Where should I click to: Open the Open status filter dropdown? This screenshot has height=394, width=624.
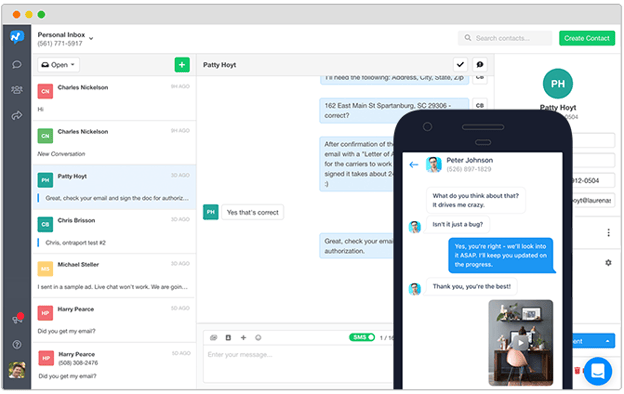tap(58, 65)
